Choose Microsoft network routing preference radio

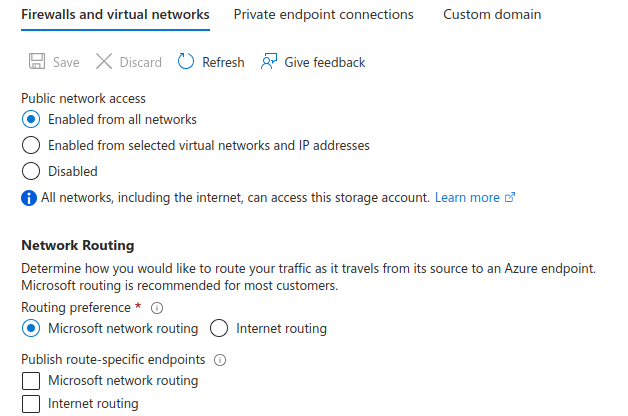click(31, 328)
